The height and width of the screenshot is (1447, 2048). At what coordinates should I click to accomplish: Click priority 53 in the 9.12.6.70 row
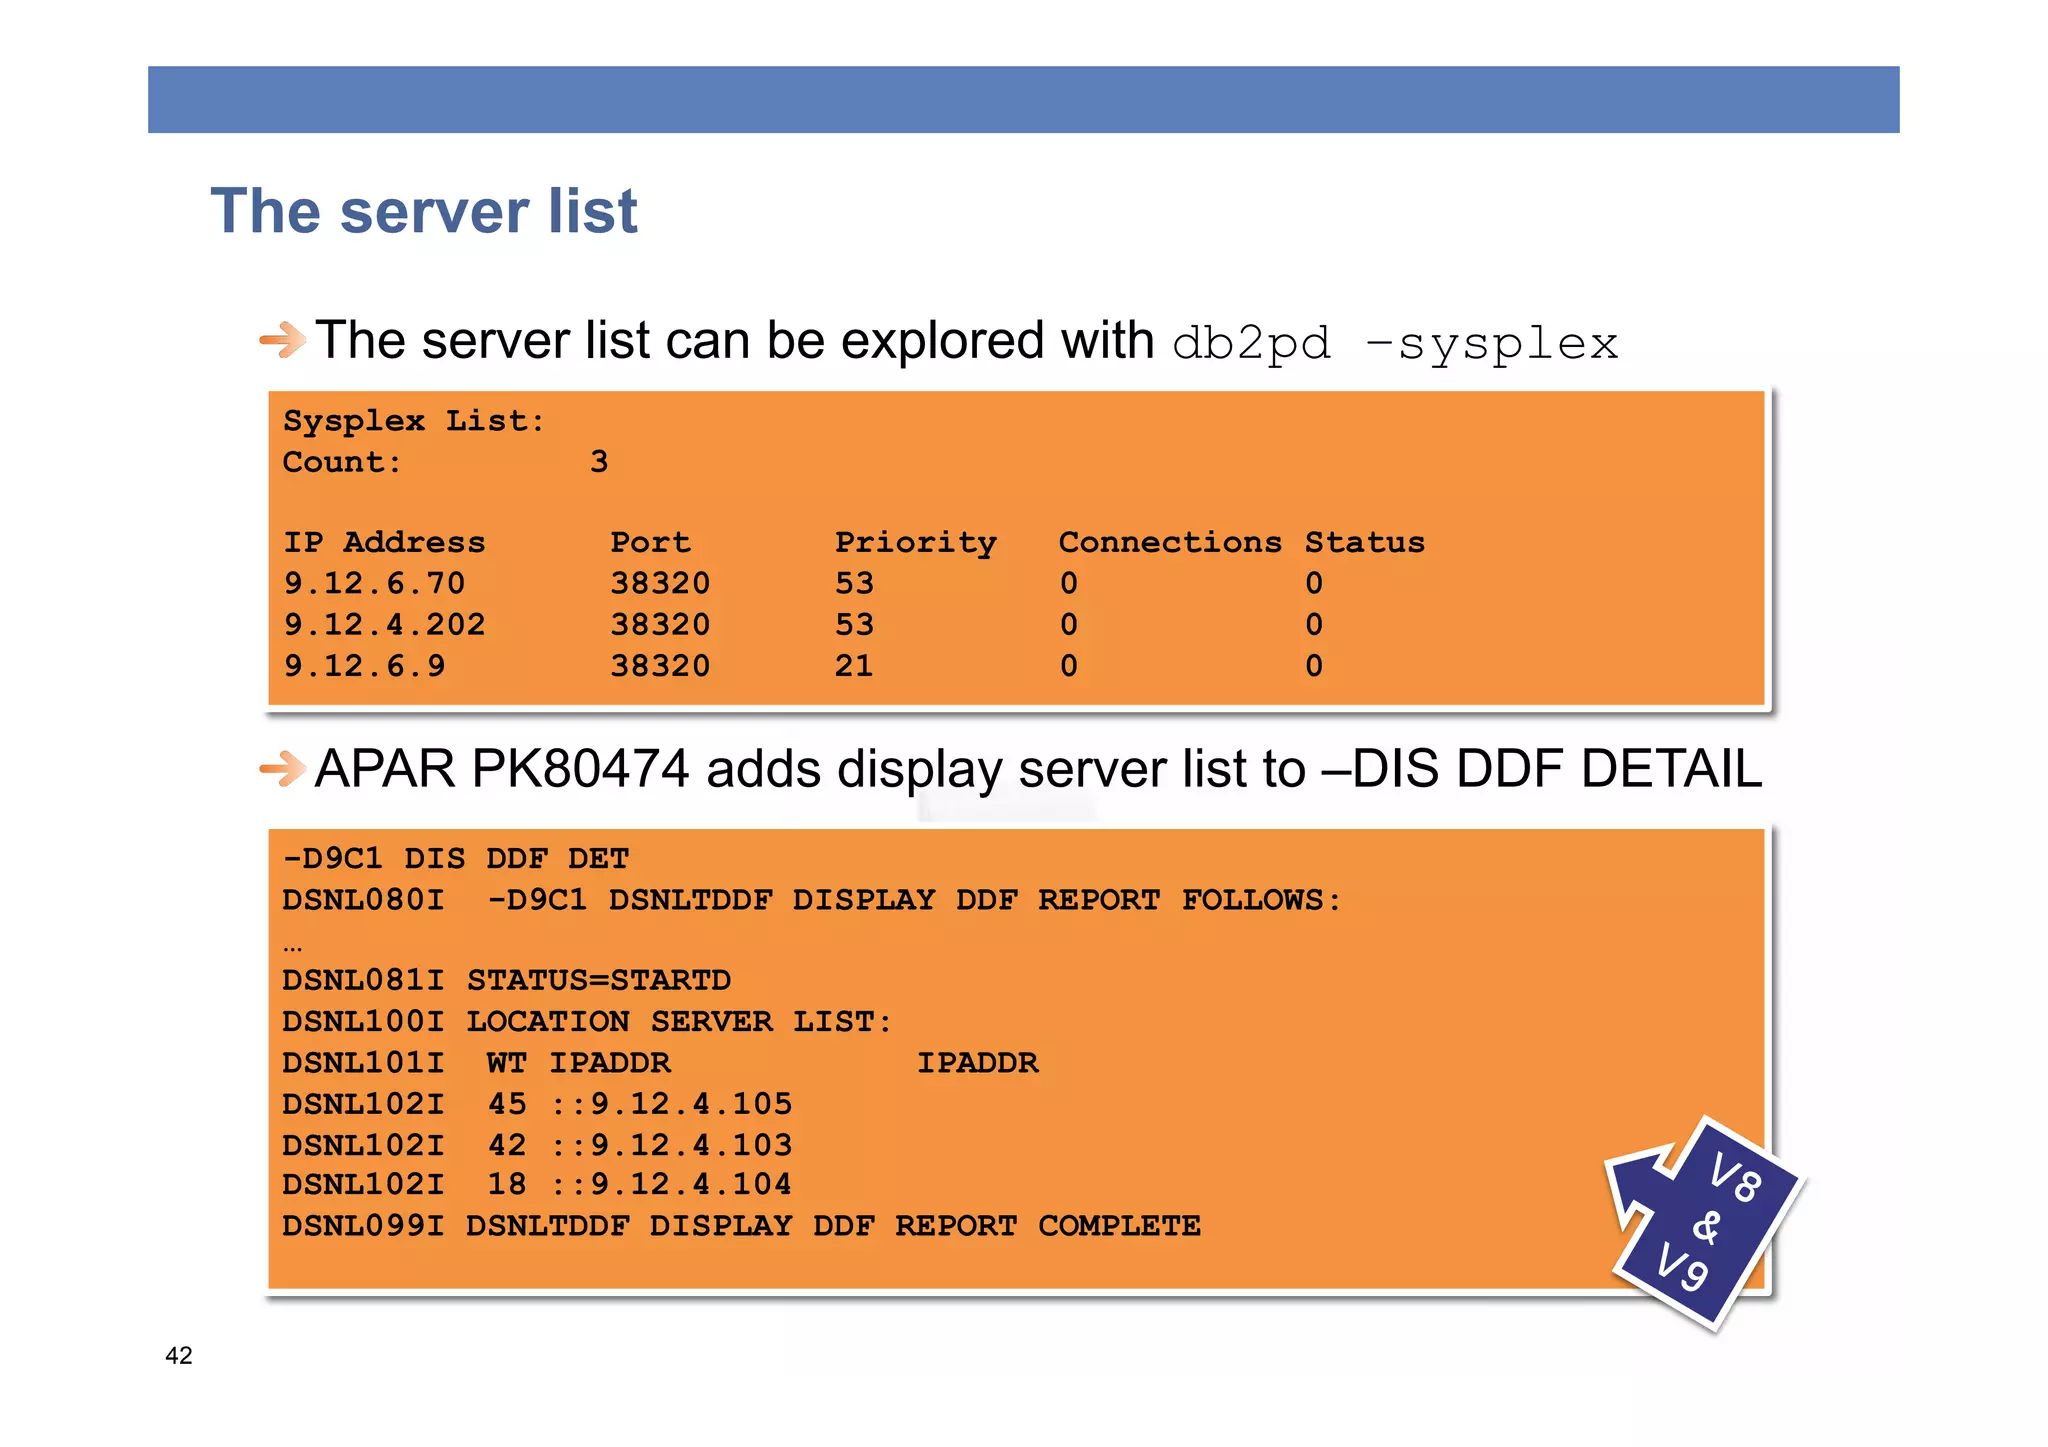[x=855, y=583]
